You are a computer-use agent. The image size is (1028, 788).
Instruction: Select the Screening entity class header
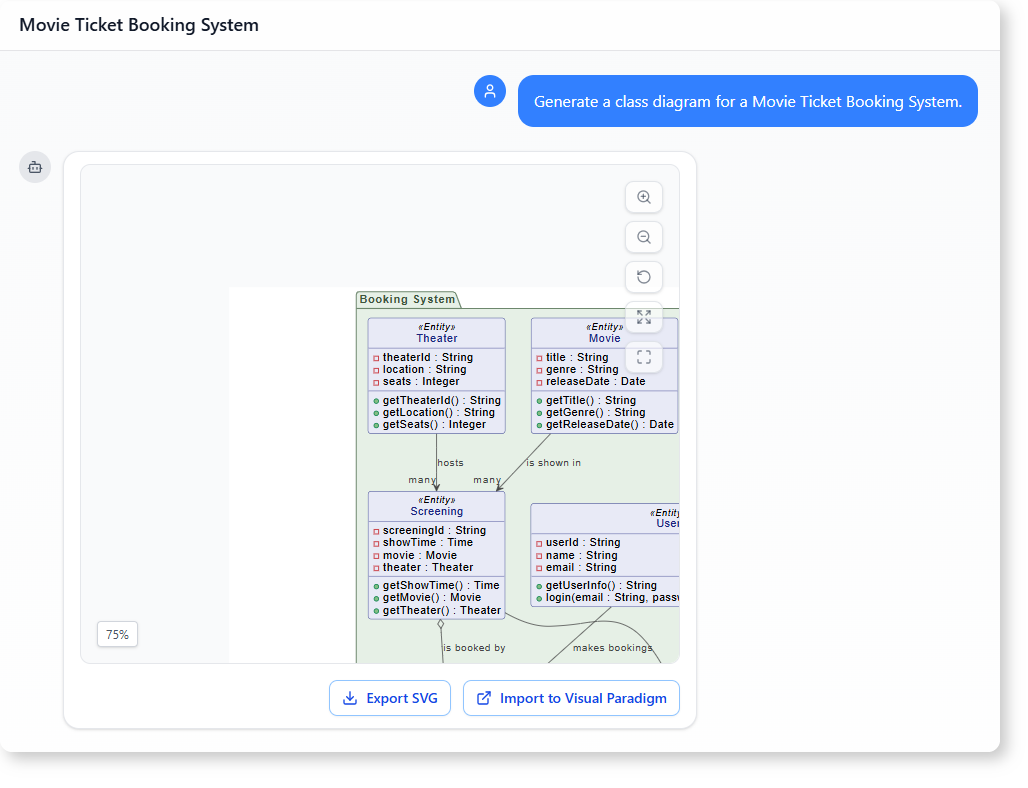pos(436,506)
